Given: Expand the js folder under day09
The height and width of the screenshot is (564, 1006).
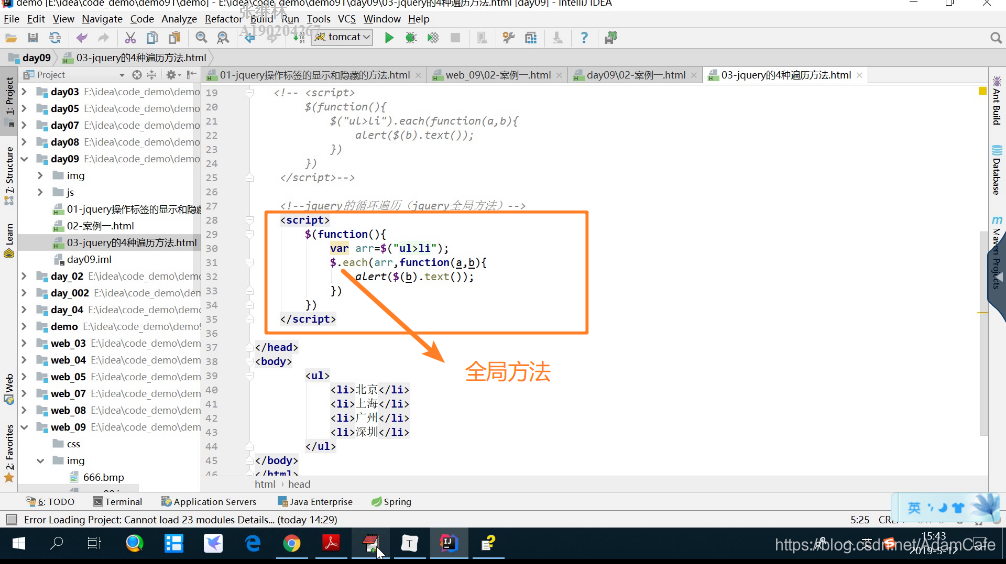Looking at the screenshot, I should (x=40, y=192).
